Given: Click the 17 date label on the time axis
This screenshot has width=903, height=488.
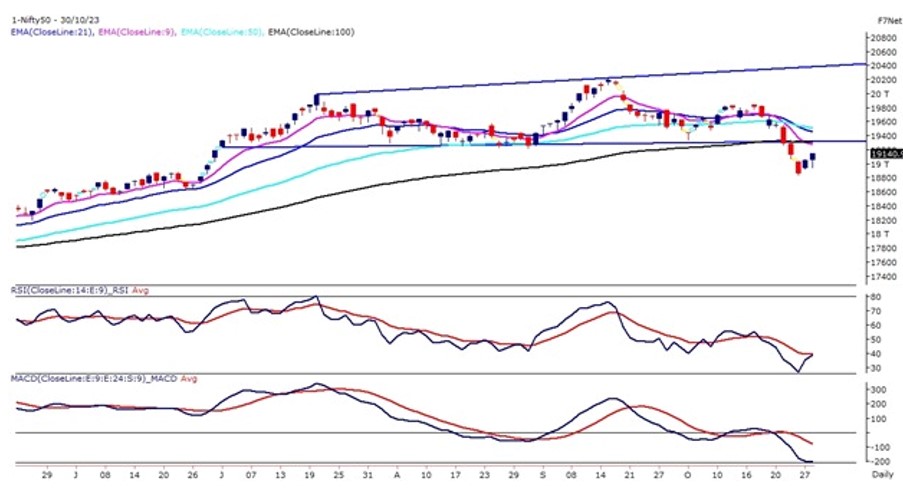Looking at the screenshot, I should 455,475.
